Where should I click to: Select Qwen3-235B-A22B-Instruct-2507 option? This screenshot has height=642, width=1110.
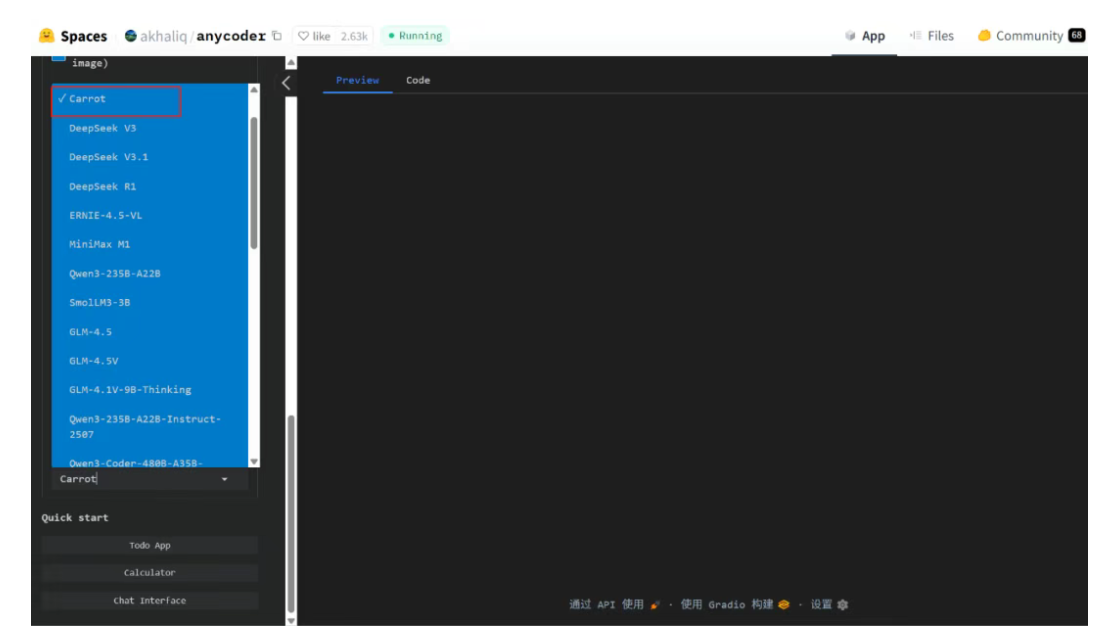(x=150, y=427)
